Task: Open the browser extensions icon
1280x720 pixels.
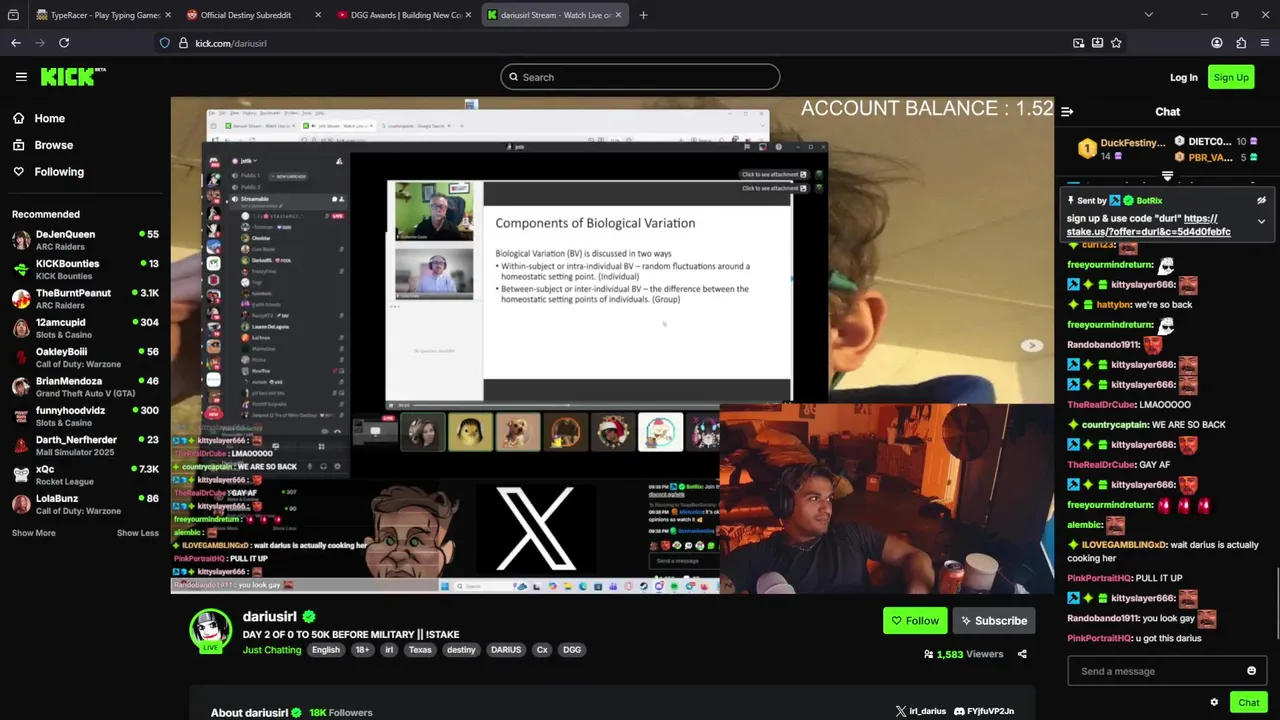Action: [x=1241, y=43]
